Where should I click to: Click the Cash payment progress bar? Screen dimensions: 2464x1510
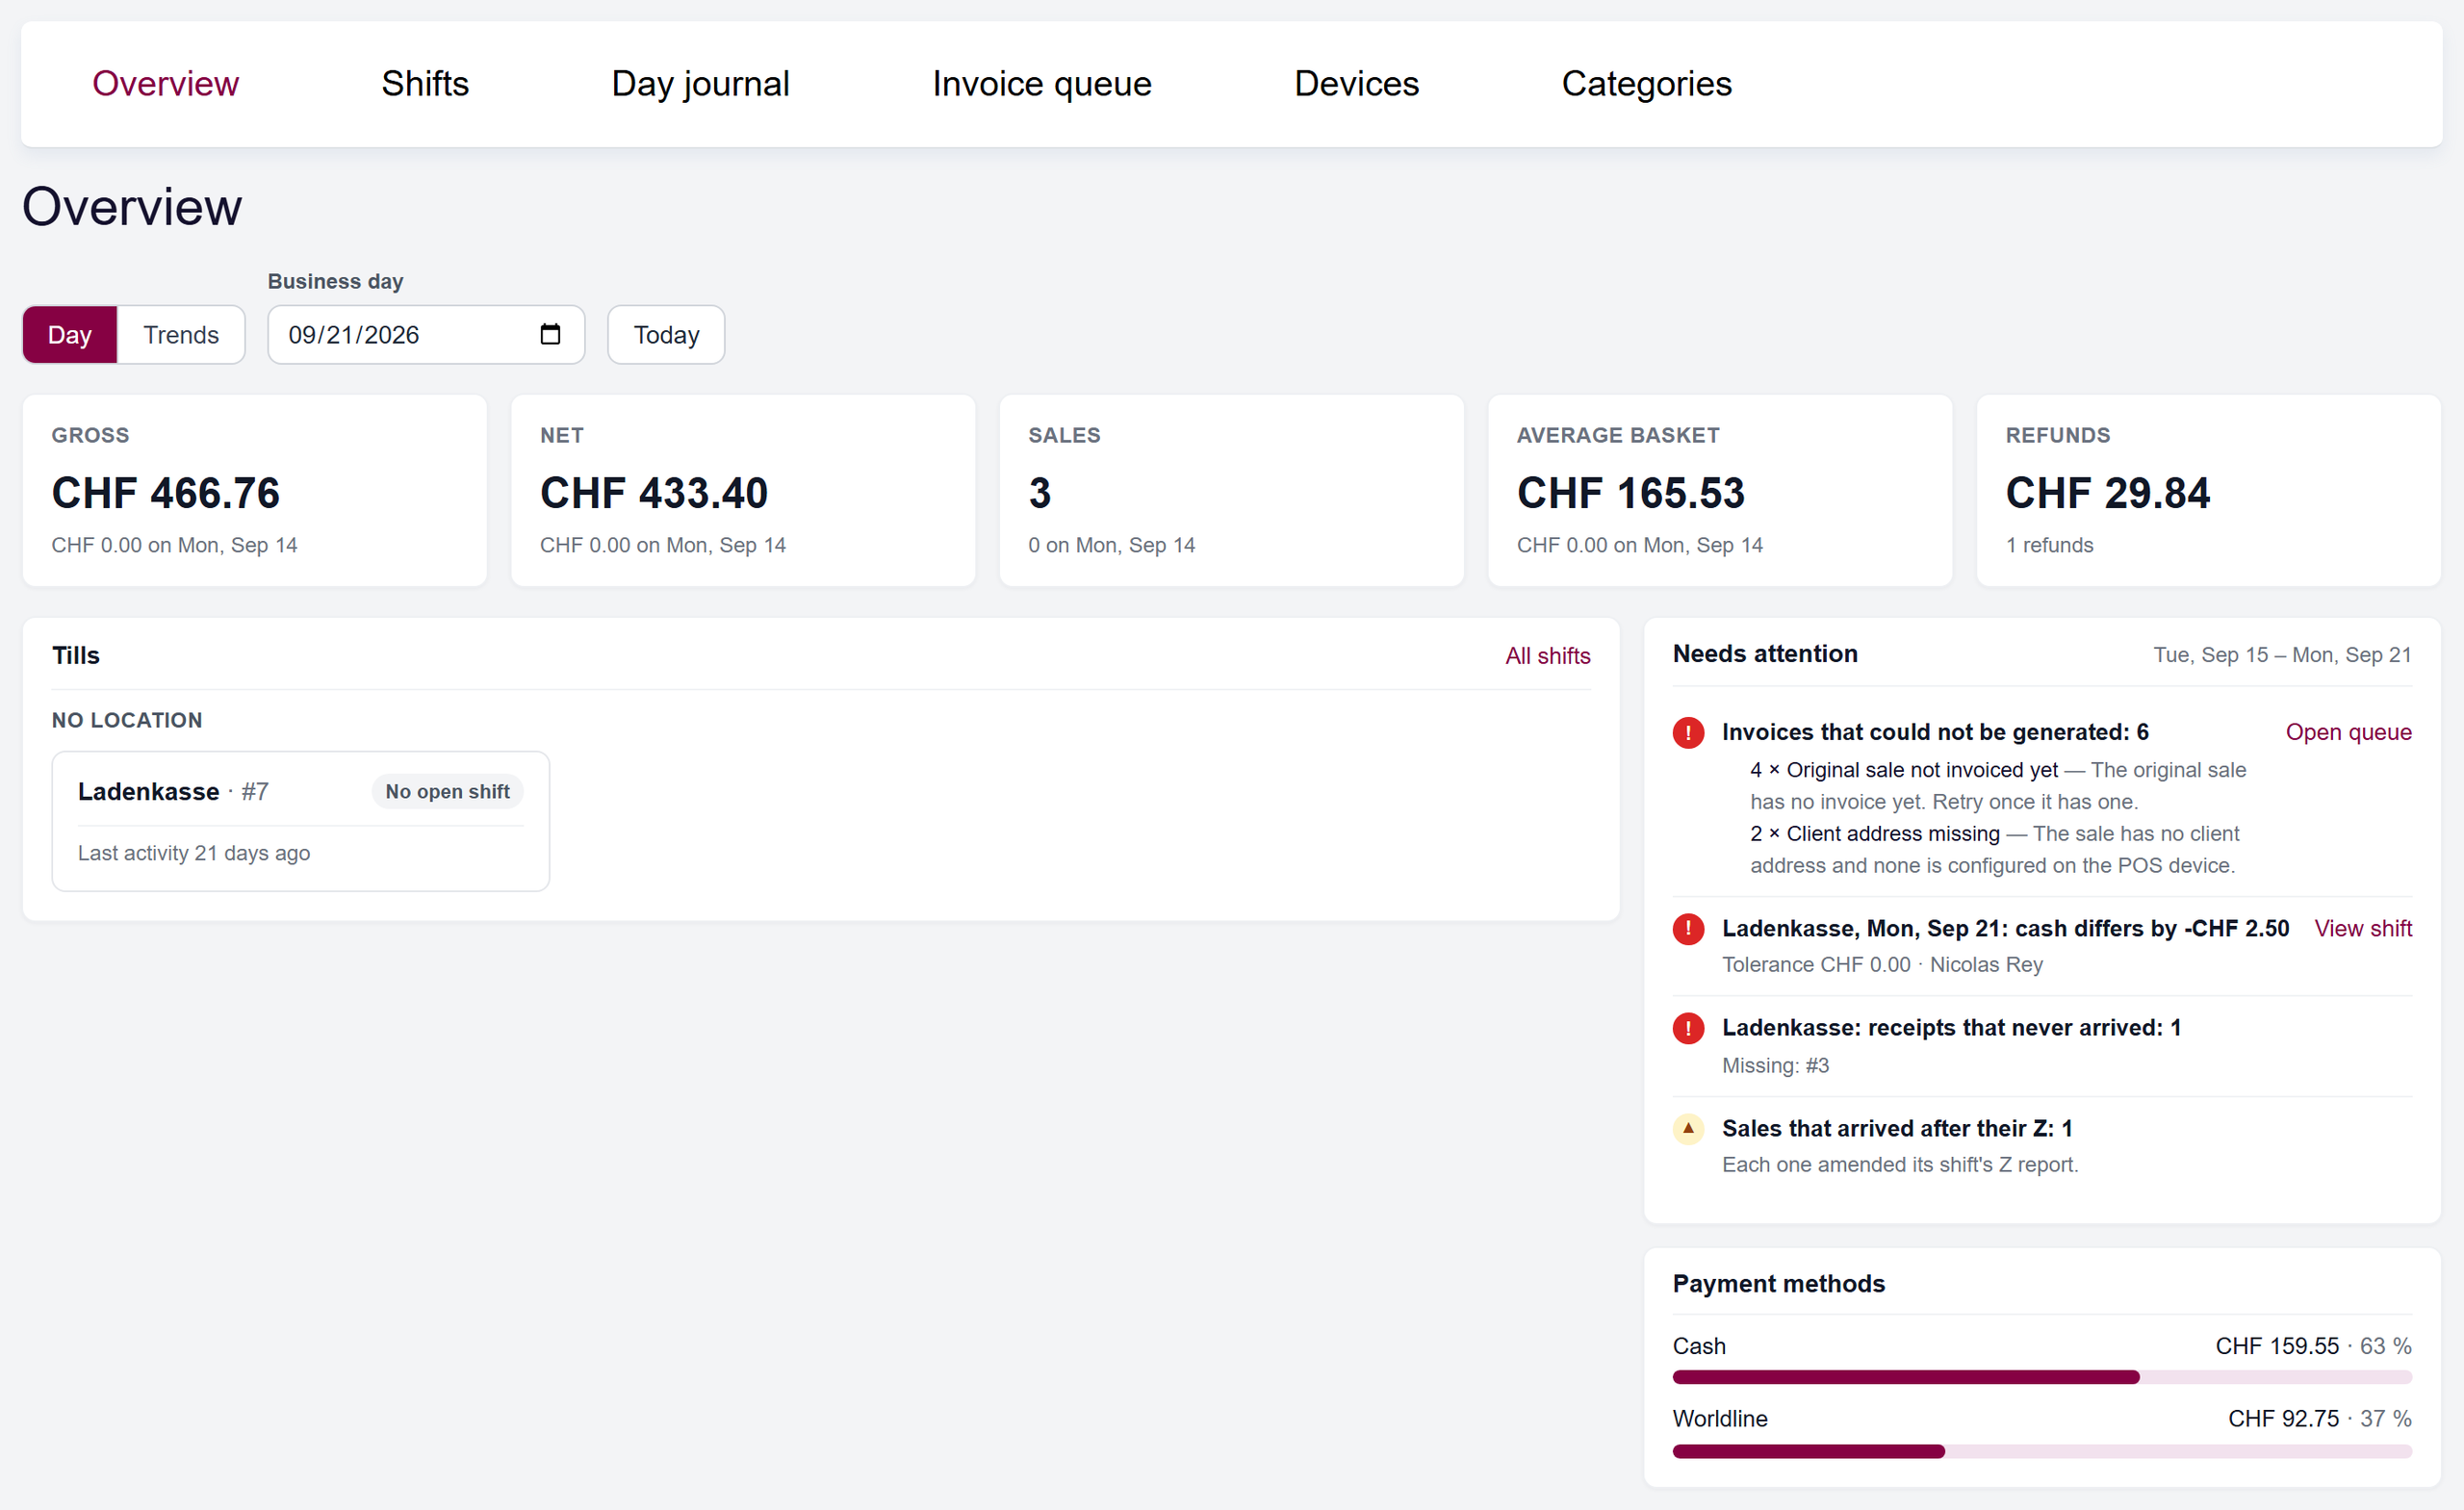[2042, 1377]
